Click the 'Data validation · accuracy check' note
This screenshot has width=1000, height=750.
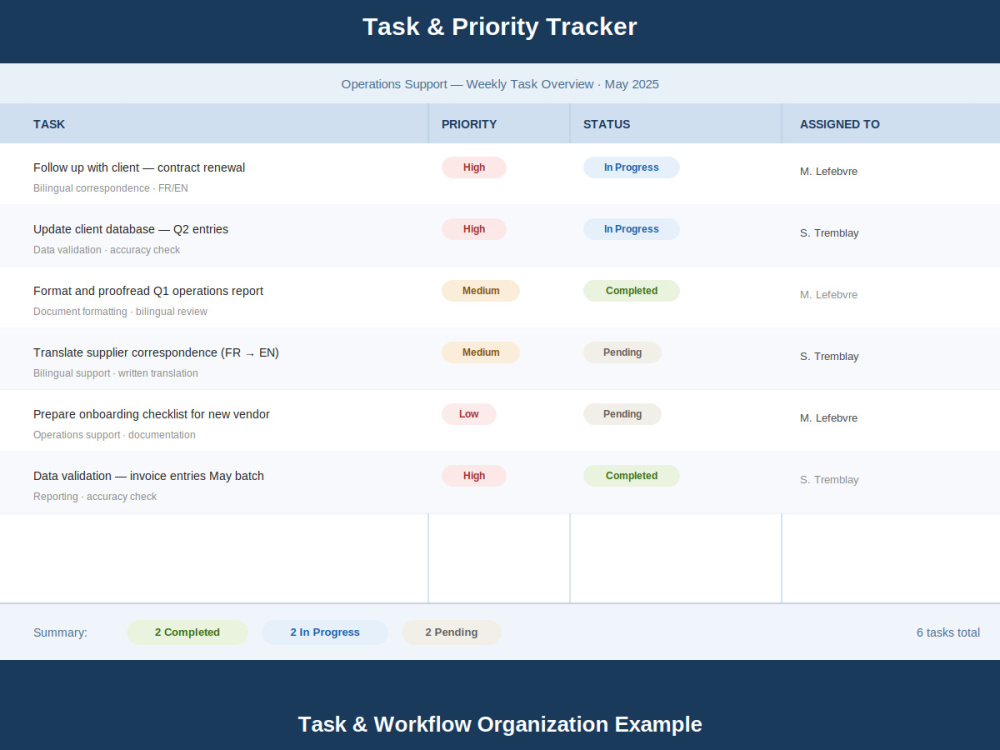coord(107,250)
